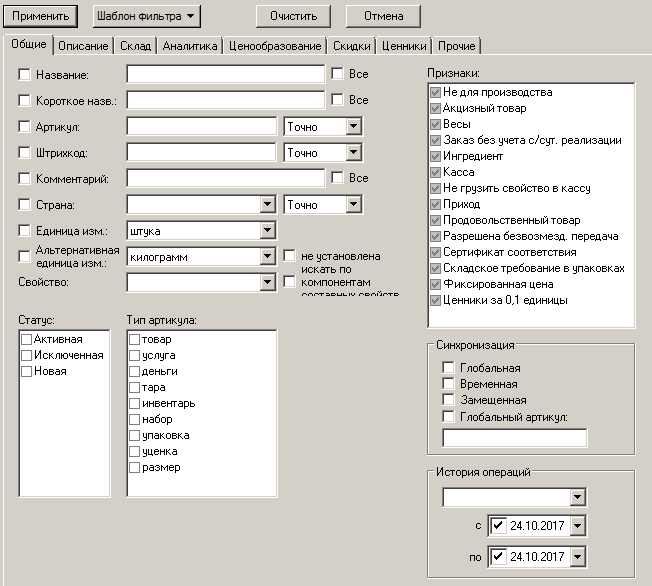Check the набор article type
652x586 pixels.
point(134,419)
